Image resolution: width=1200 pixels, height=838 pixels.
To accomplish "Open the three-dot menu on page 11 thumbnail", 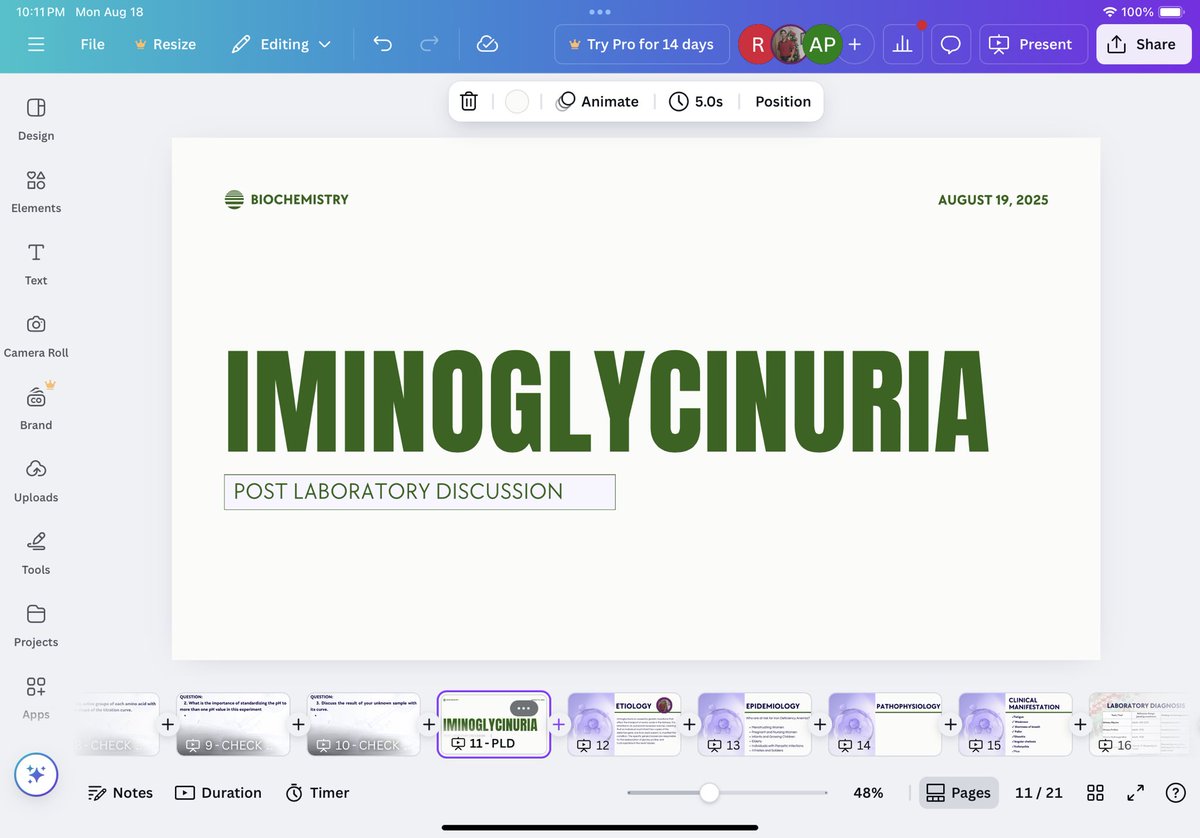I will tap(523, 708).
